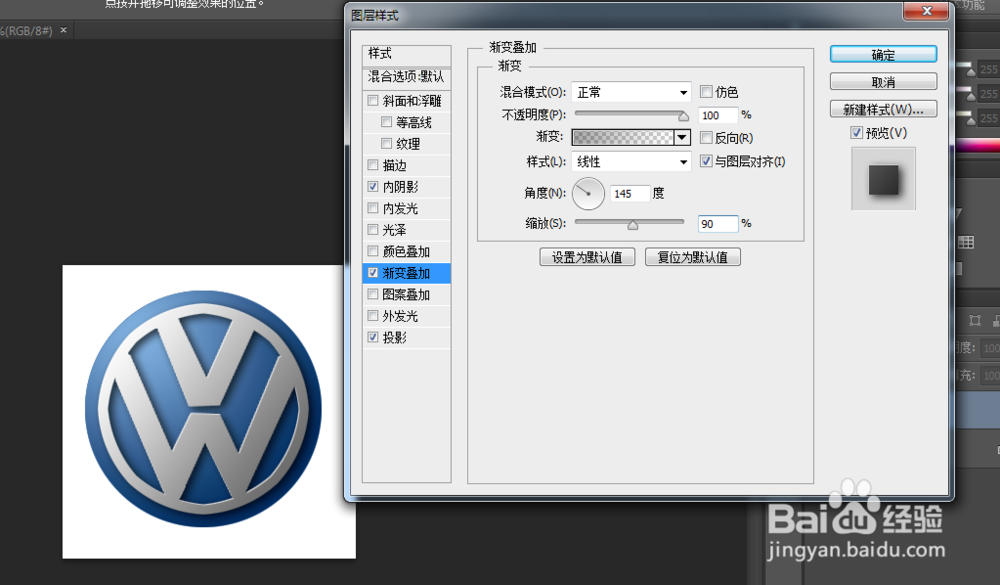Select 内阴影 style row label
The height and width of the screenshot is (585, 1000).
coord(401,187)
